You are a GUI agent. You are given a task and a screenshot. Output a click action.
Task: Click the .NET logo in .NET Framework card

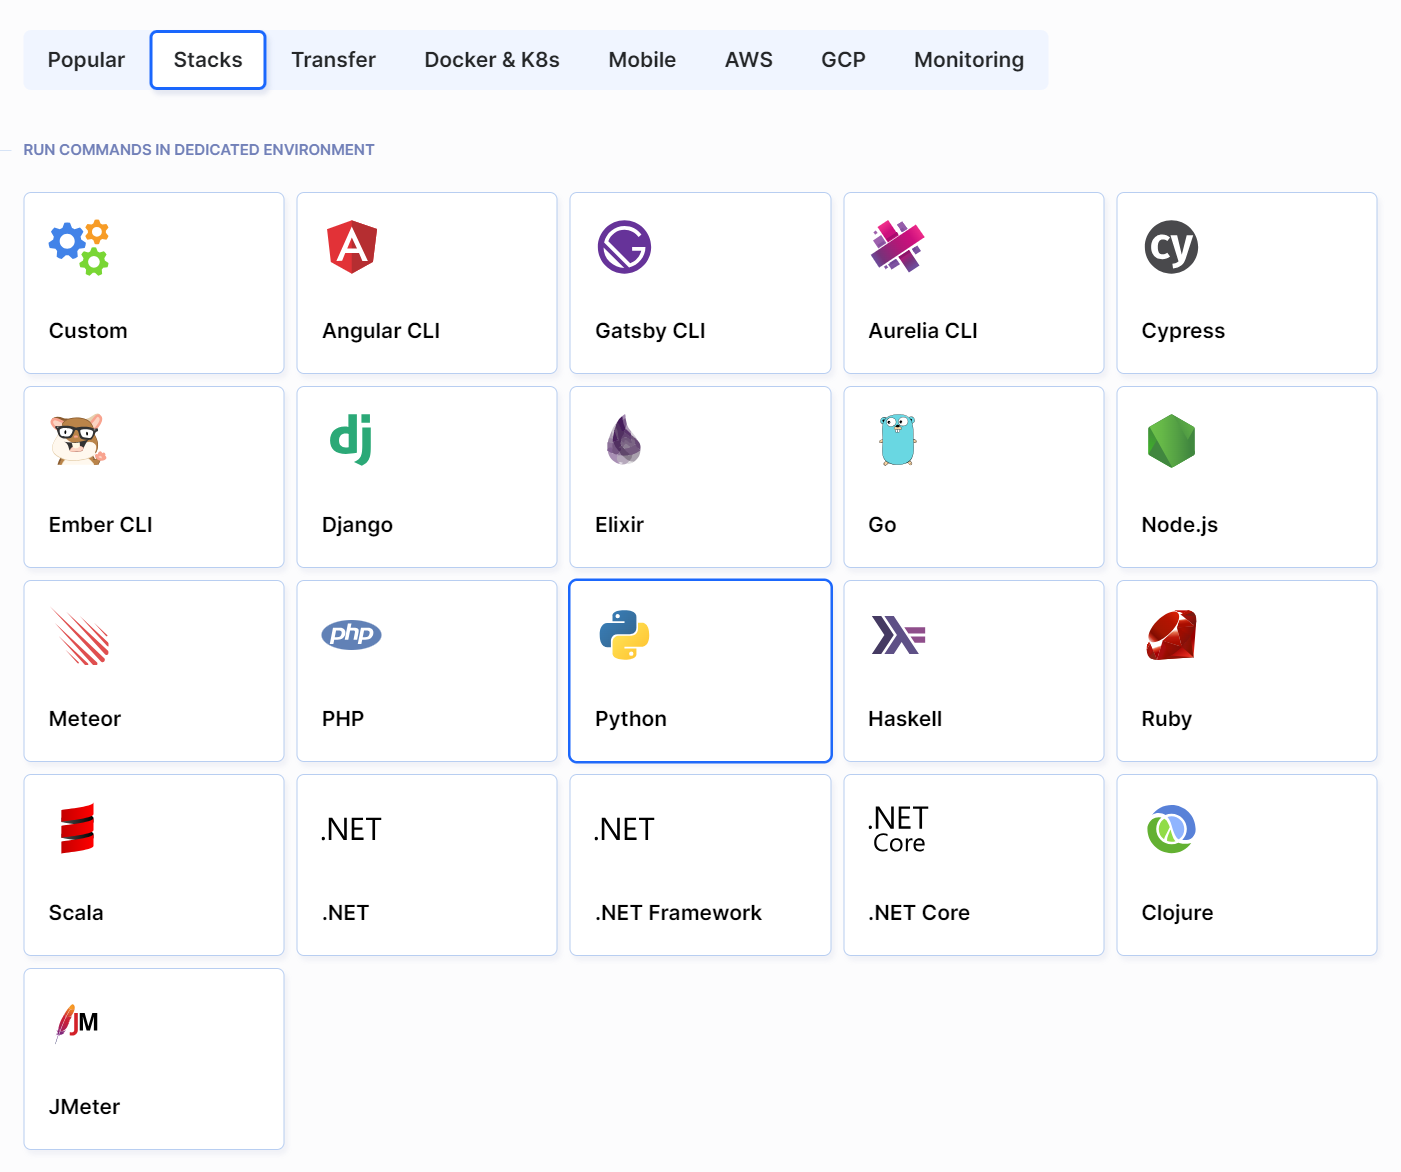point(624,829)
